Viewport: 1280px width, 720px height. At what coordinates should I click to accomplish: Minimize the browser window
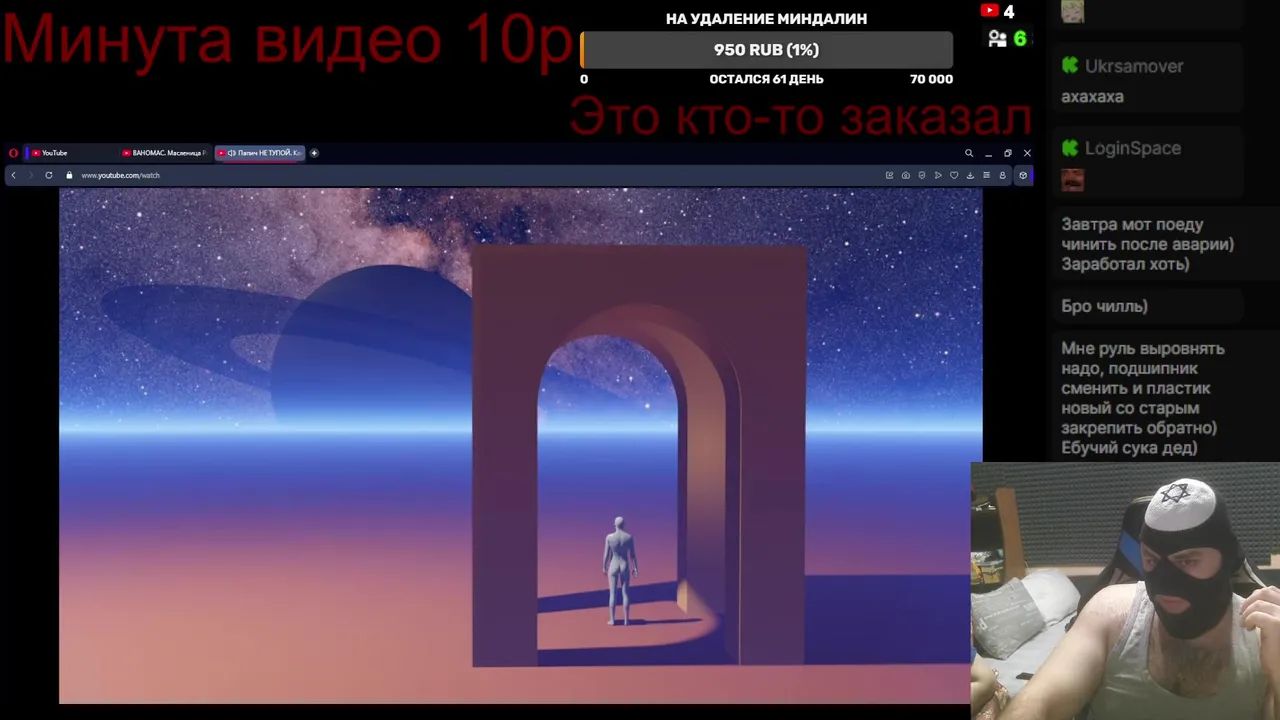tap(988, 153)
